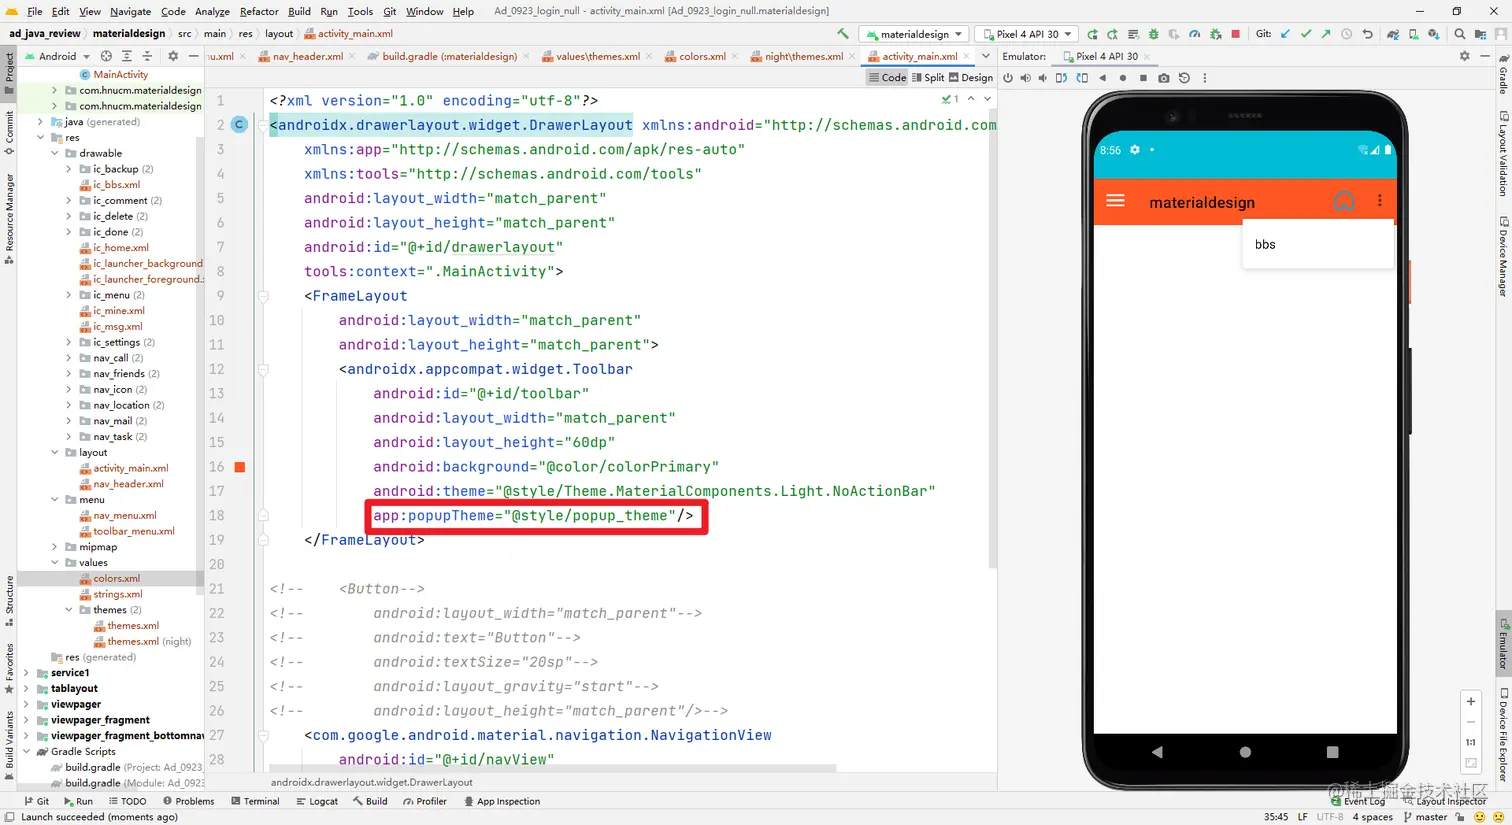This screenshot has height=825, width=1512.
Task: Toggle Device File Explorer panel
Action: (1503, 735)
